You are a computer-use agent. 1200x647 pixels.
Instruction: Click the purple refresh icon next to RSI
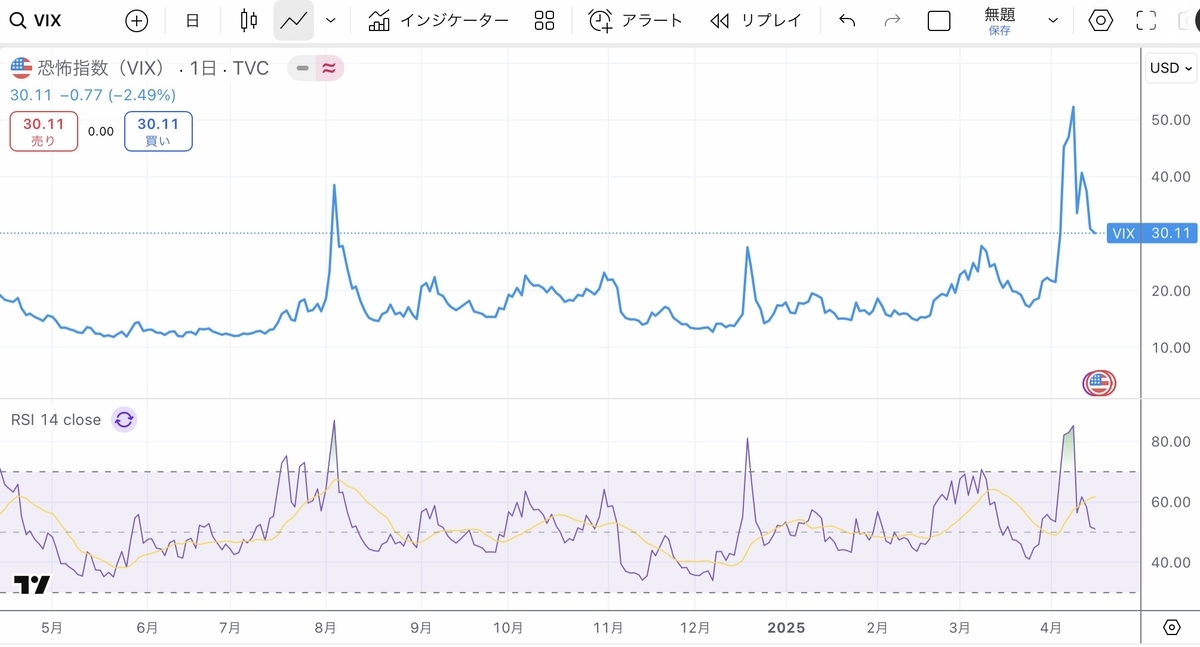[x=124, y=420]
